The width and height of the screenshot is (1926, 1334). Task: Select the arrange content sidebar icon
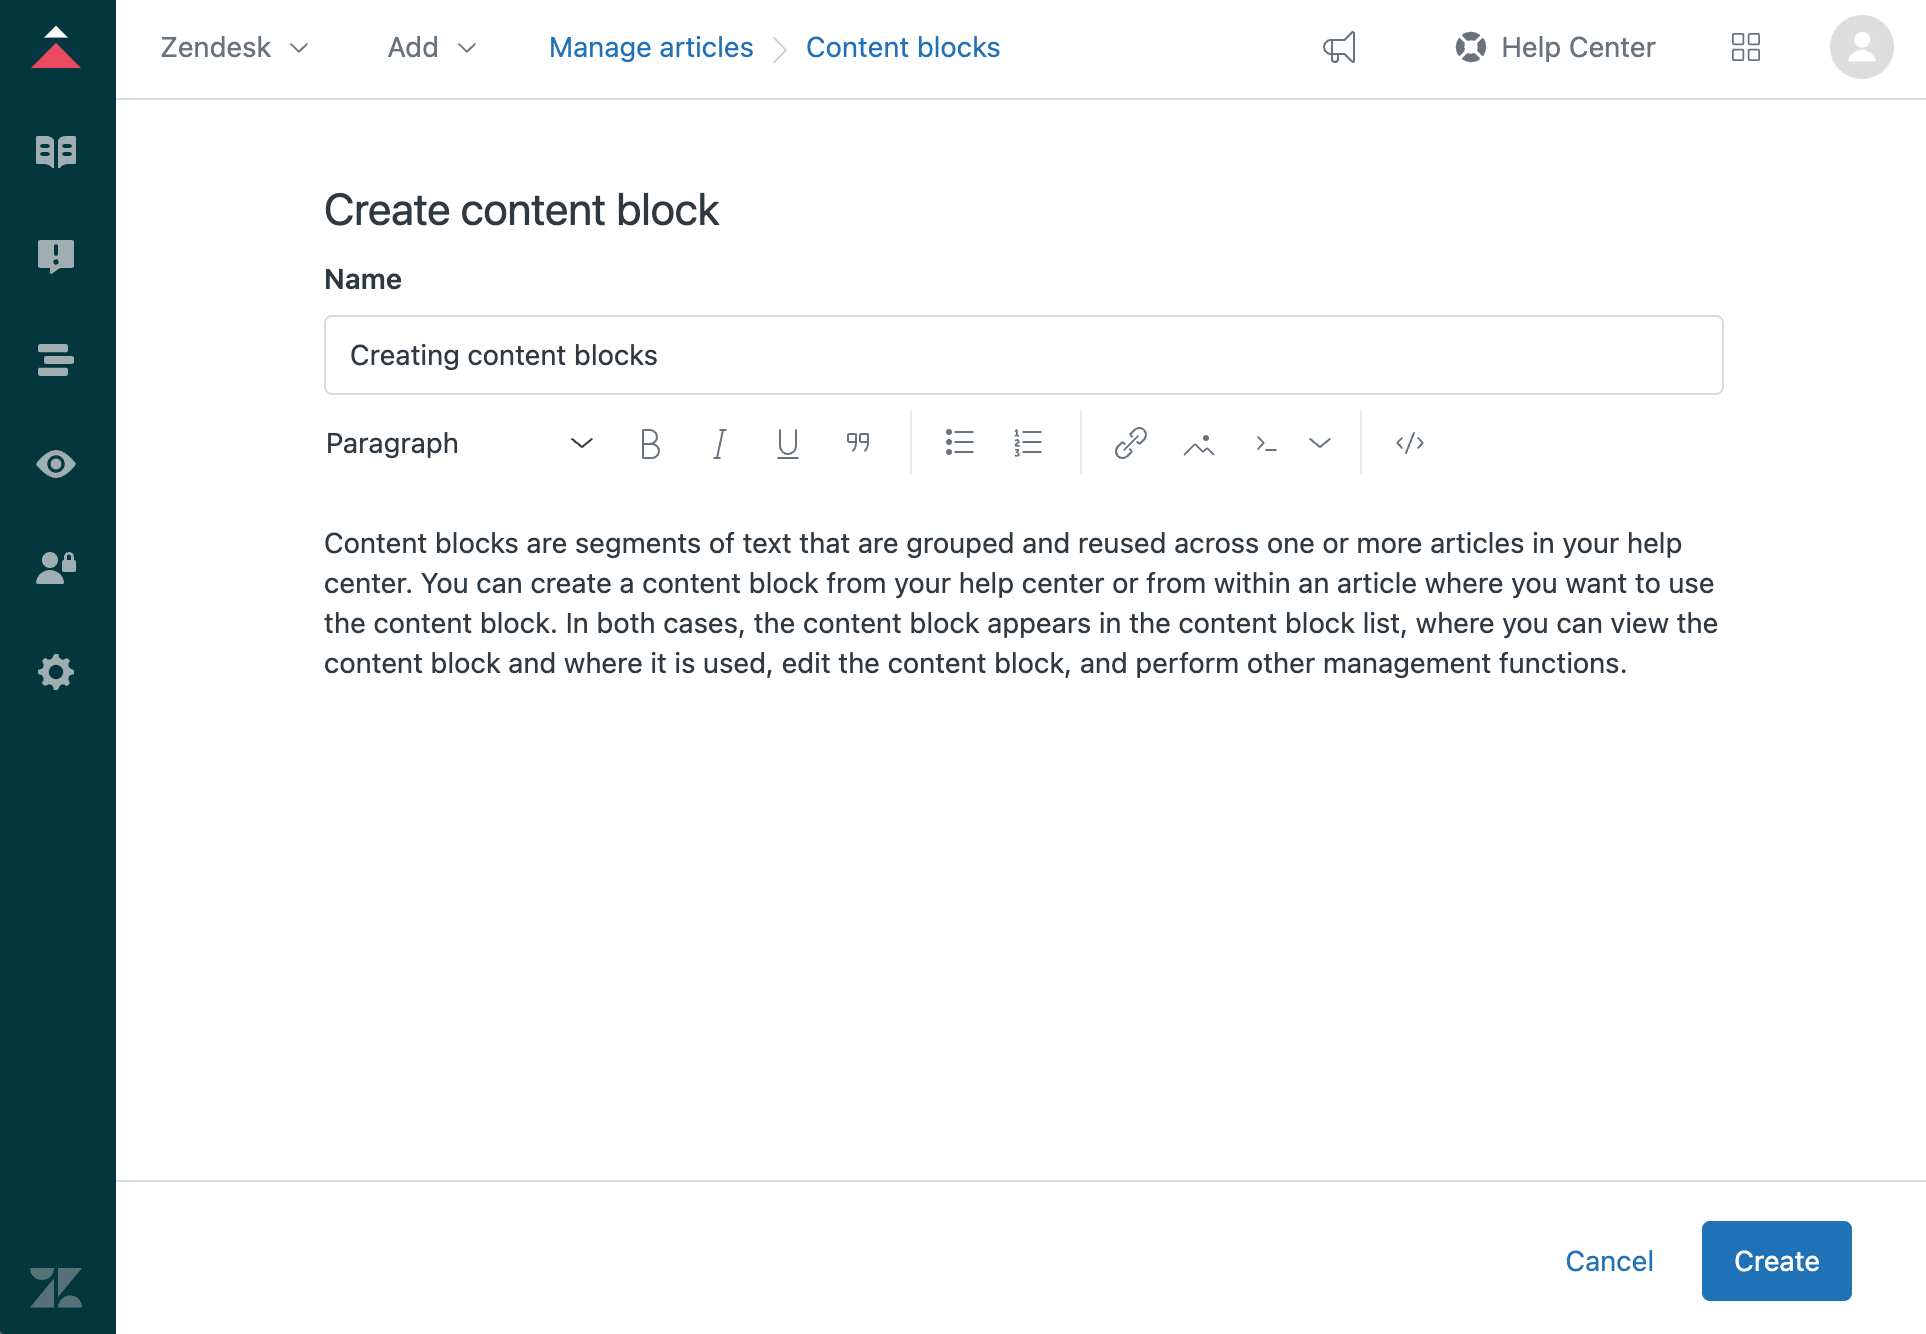pos(56,360)
